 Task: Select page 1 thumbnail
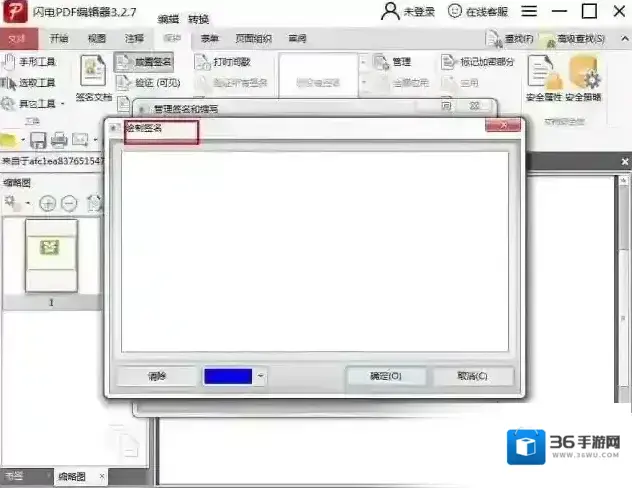pyautogui.click(x=51, y=255)
